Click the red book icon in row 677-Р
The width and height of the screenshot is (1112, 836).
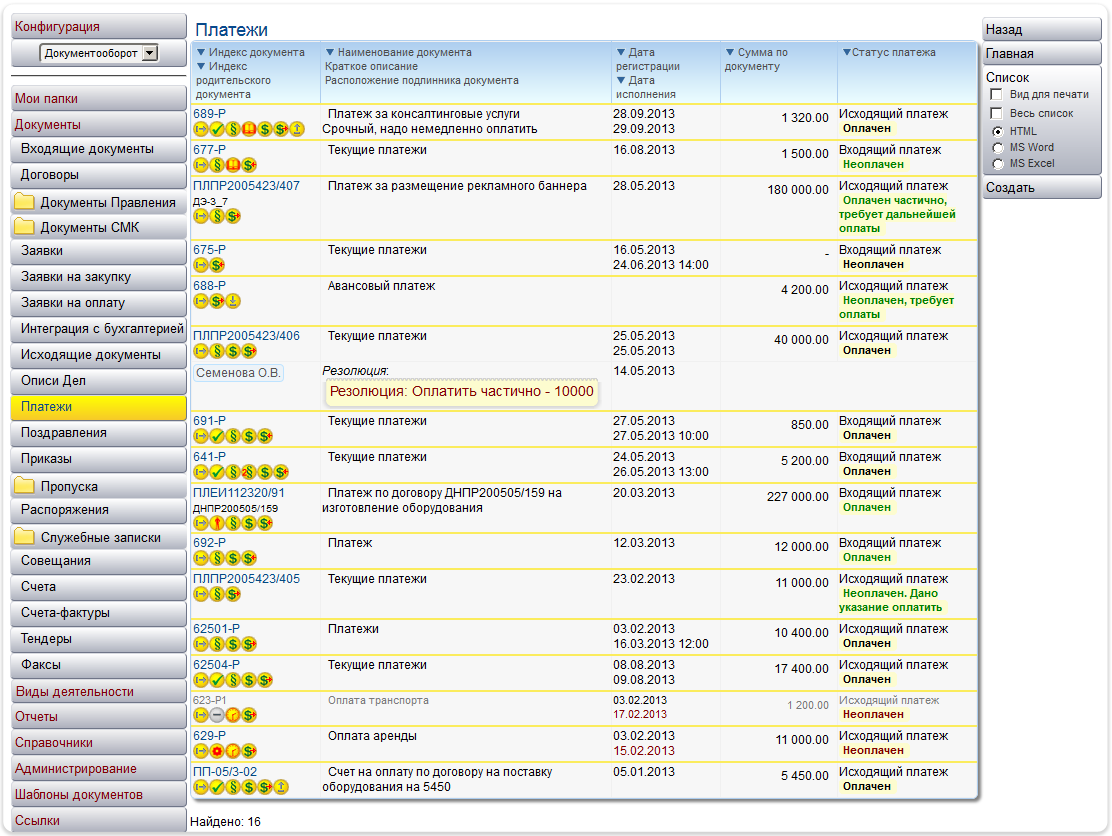[x=233, y=165]
